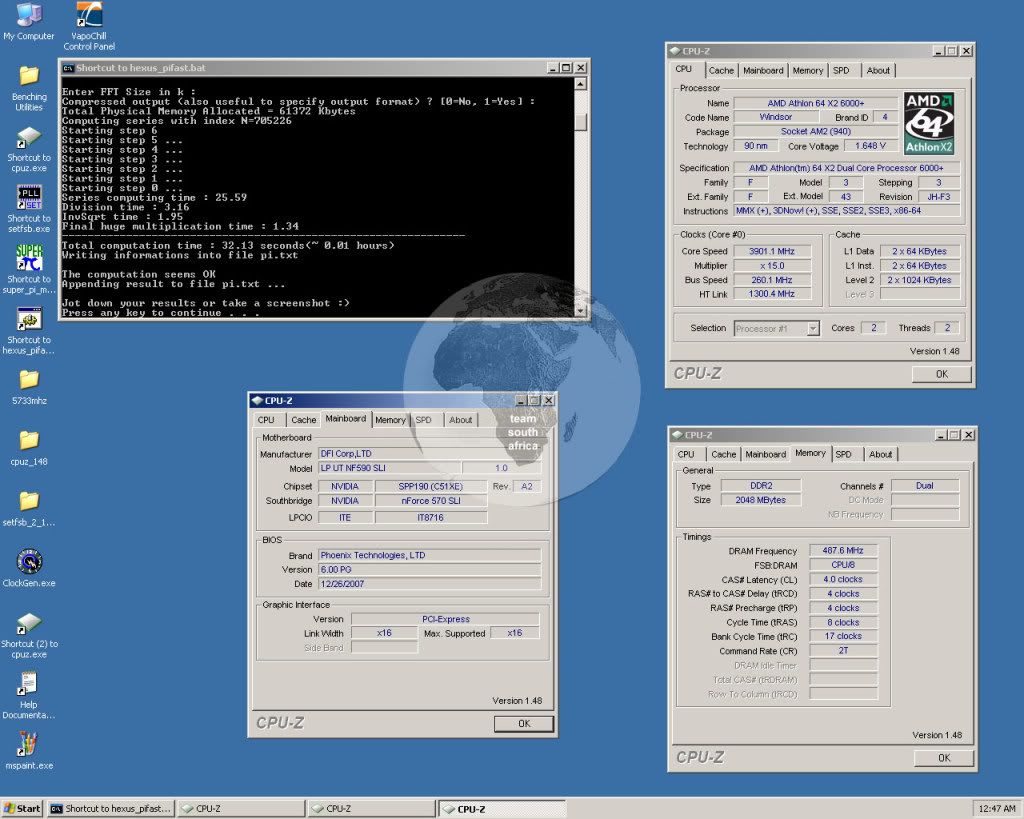The image size is (1024, 819).
Task: Click the memory Type value DDR2
Action: [x=760, y=486]
